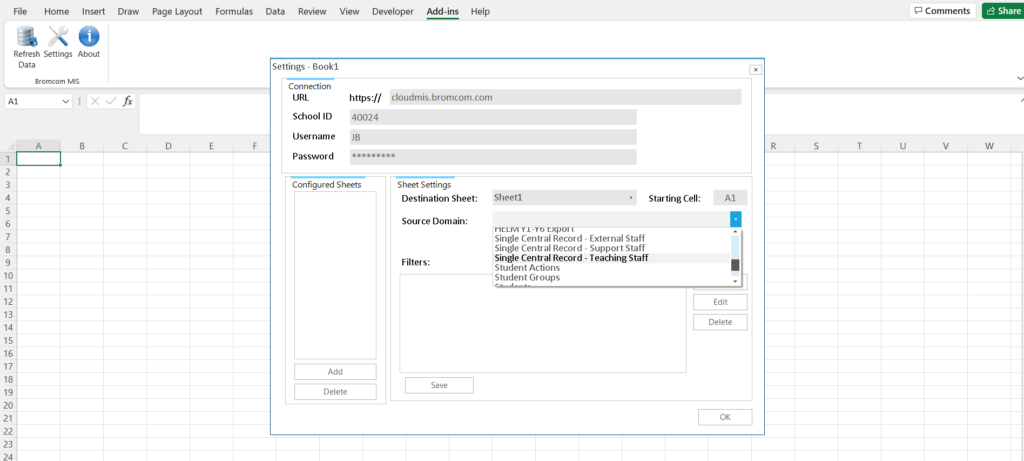
Task: Open the Review tab
Action: 312,11
